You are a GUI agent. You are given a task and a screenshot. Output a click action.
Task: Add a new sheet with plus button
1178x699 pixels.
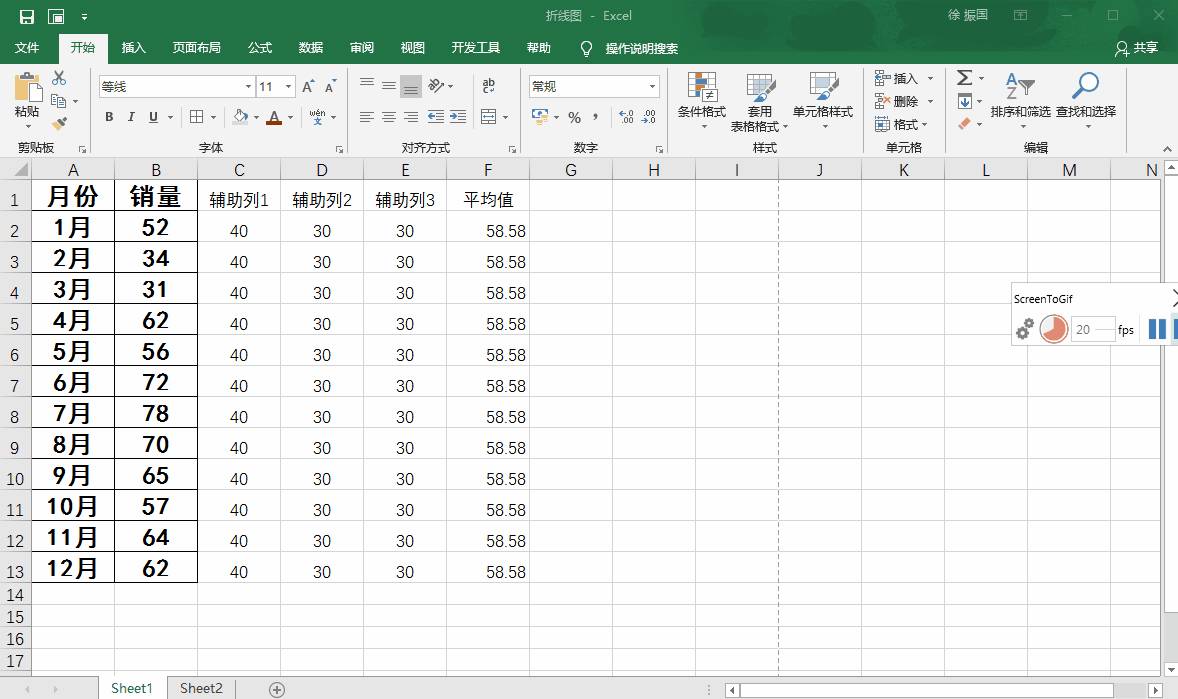point(277,689)
